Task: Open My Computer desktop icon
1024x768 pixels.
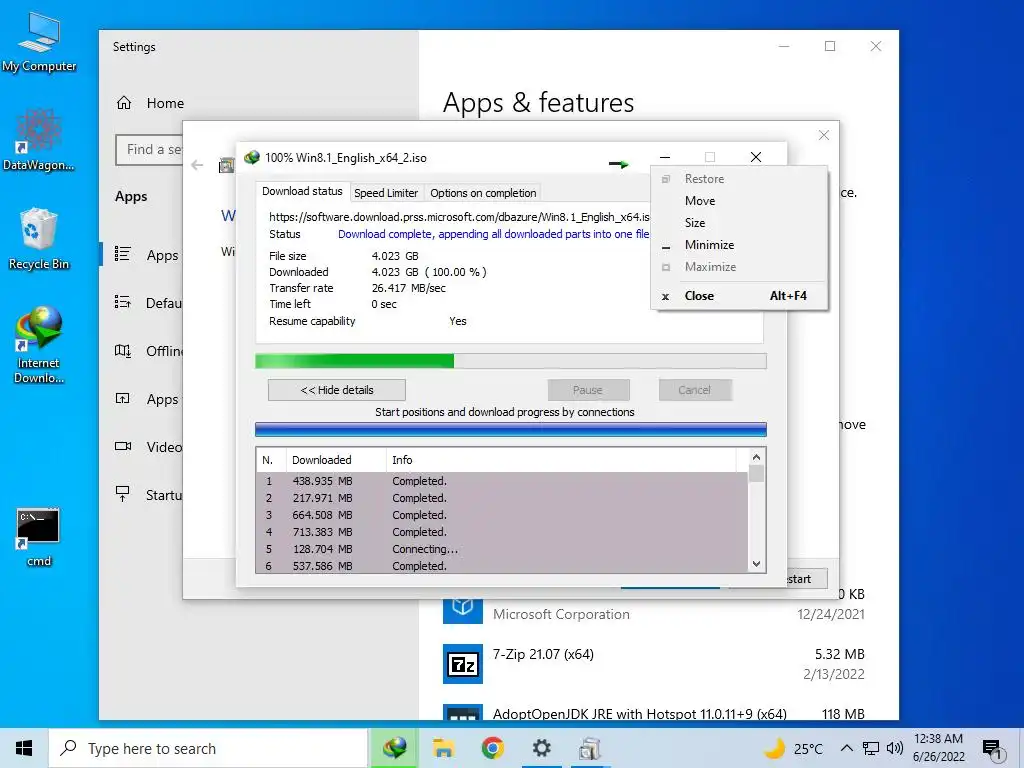Action: [x=39, y=42]
